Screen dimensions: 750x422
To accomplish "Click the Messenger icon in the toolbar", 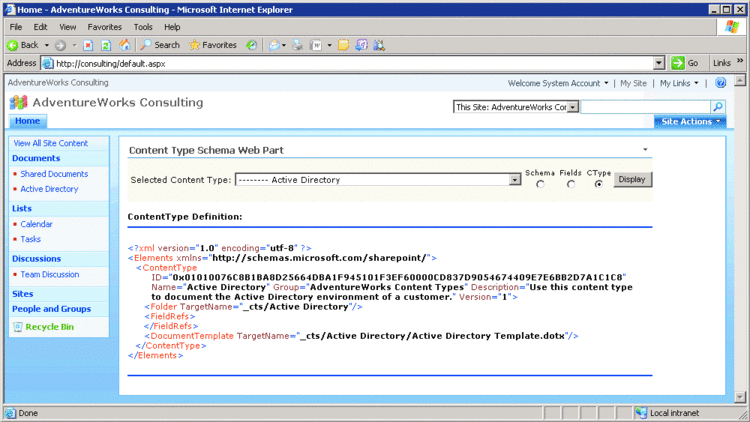I will tap(379, 45).
